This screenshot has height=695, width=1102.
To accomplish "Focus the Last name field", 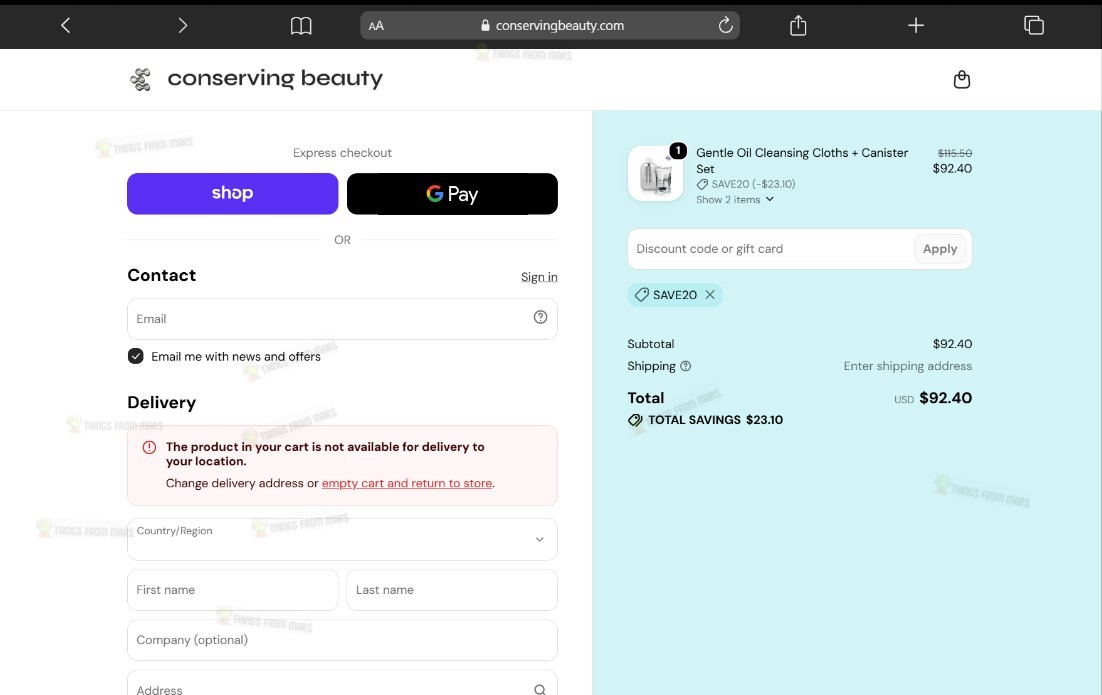I will tap(452, 590).
